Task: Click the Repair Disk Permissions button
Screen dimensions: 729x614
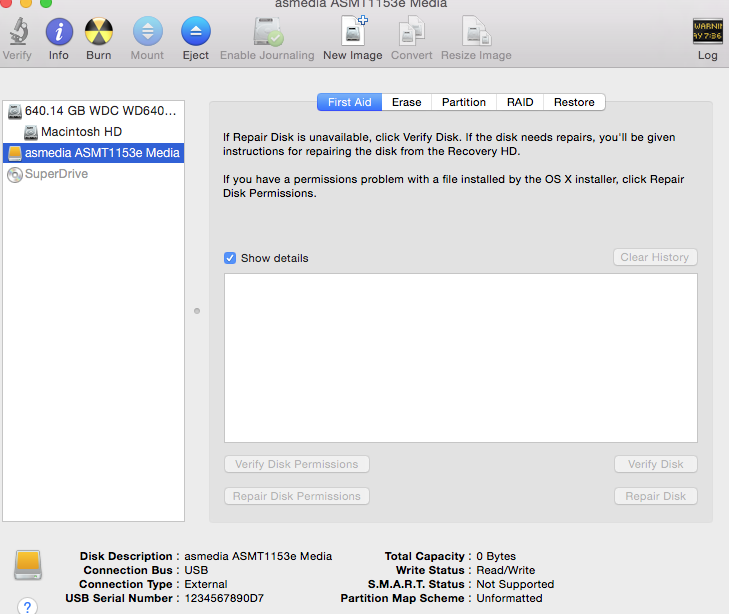Action: click(x=297, y=496)
